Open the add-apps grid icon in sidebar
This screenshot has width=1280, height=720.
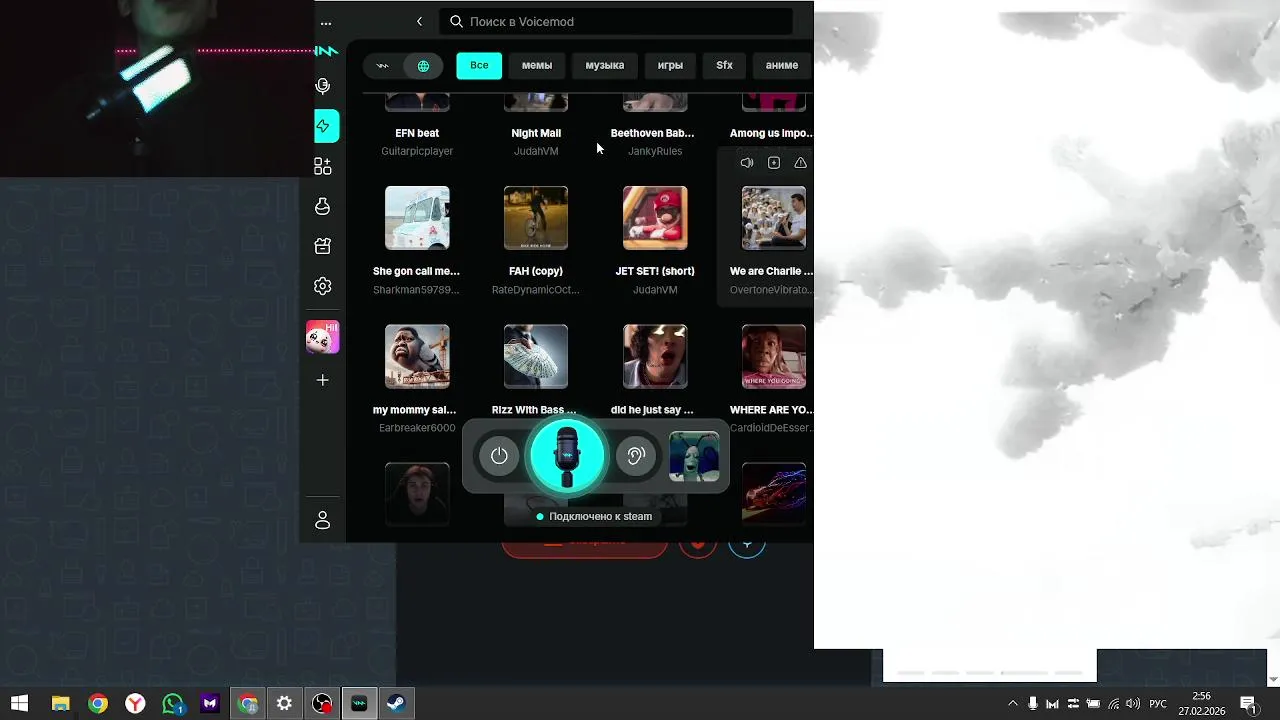pos(322,166)
